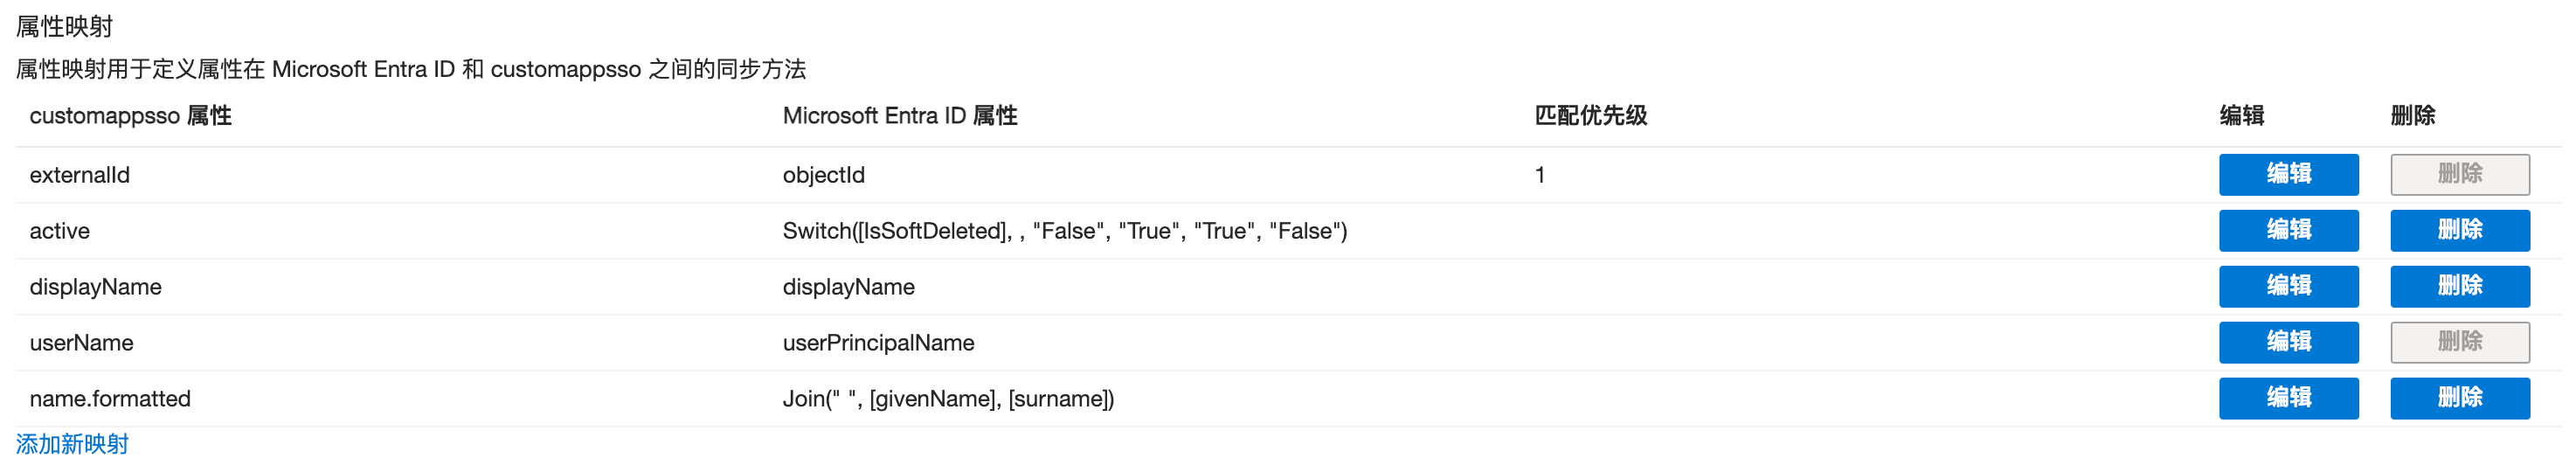Click 编辑 button for active mapping

2288,230
